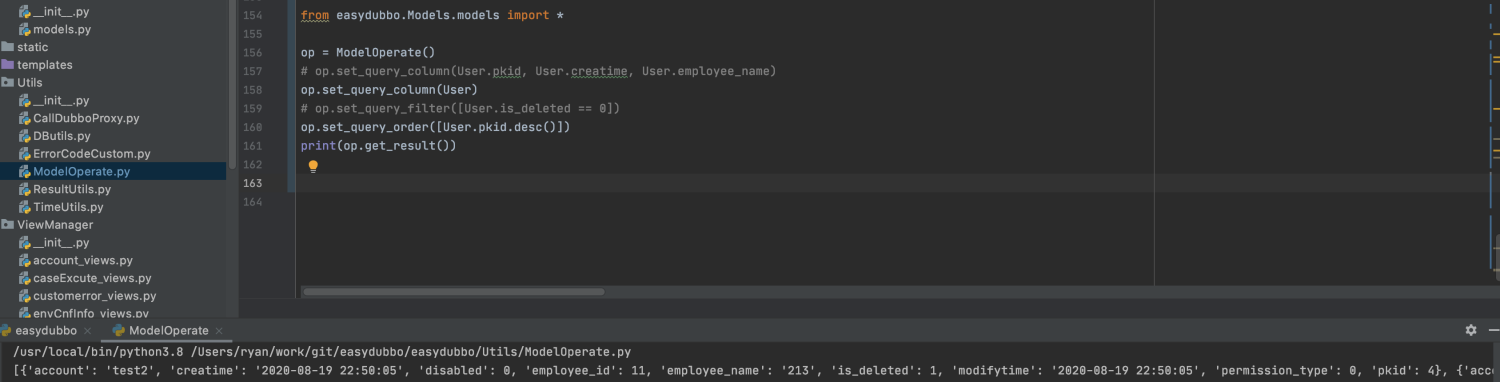Close the easydubbo run tab
1500x382 pixels.
87,331
